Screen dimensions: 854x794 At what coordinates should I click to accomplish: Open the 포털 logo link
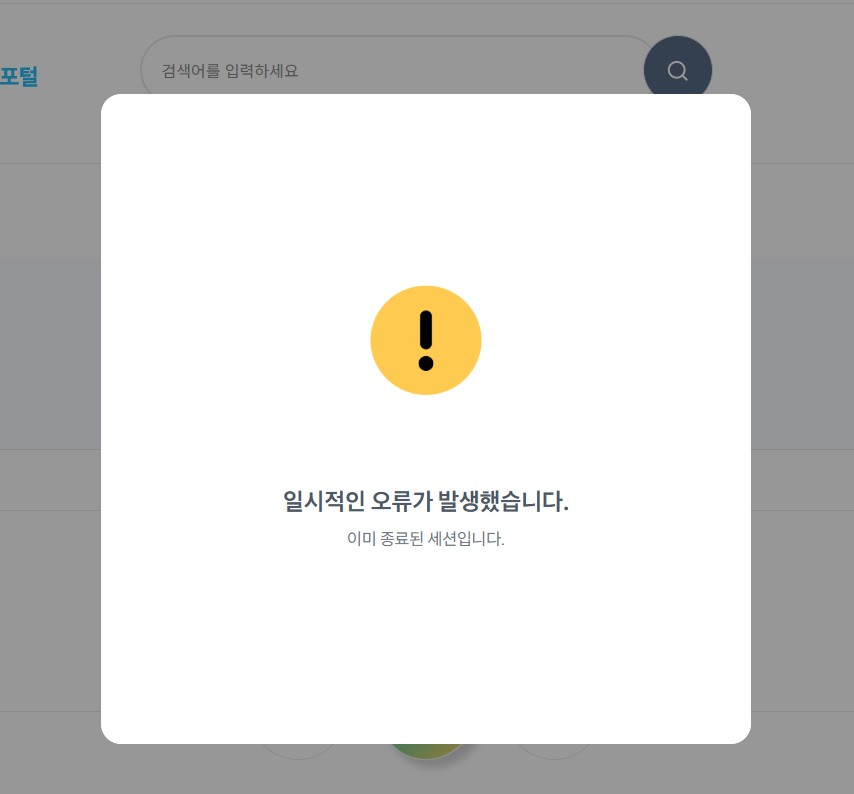point(19,75)
